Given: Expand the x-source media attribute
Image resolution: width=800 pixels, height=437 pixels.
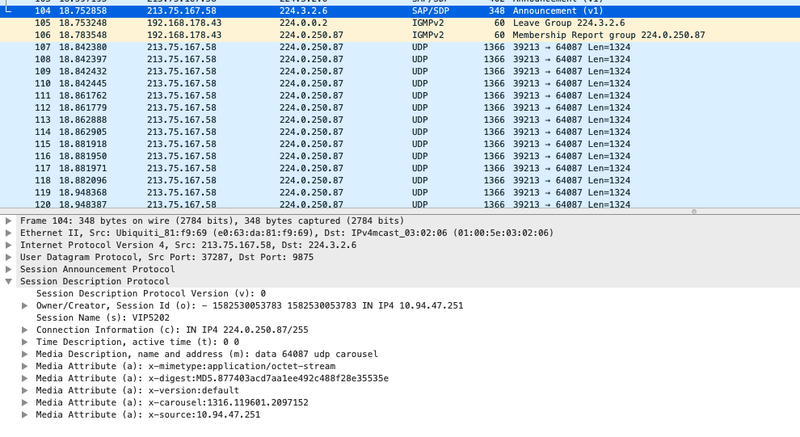Looking at the screenshot, I should coord(24,415).
